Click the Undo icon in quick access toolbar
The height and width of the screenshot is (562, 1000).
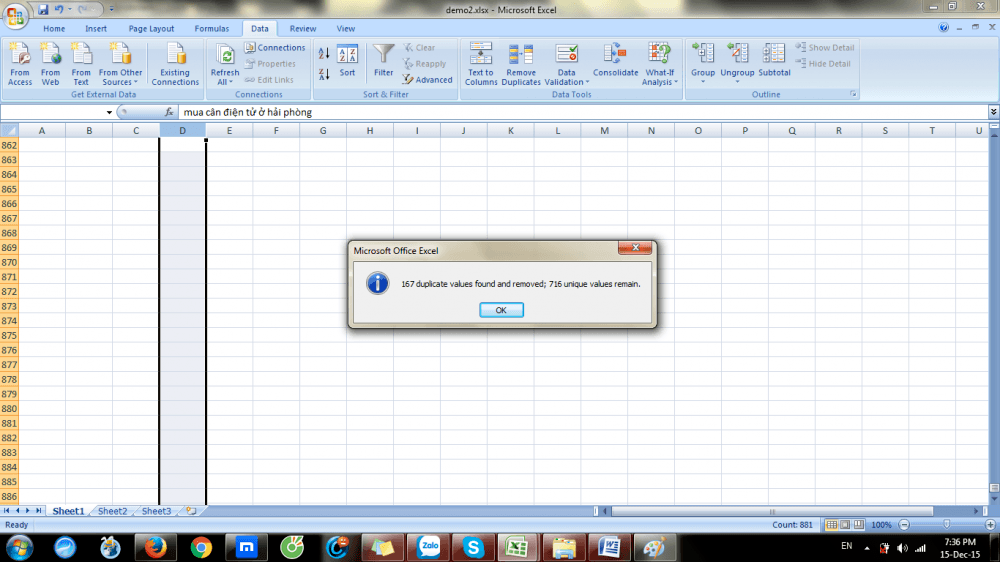[59, 10]
